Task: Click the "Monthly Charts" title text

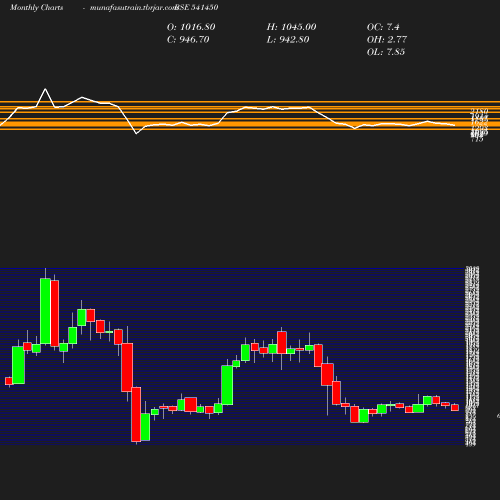Action: pyautogui.click(x=36, y=7)
